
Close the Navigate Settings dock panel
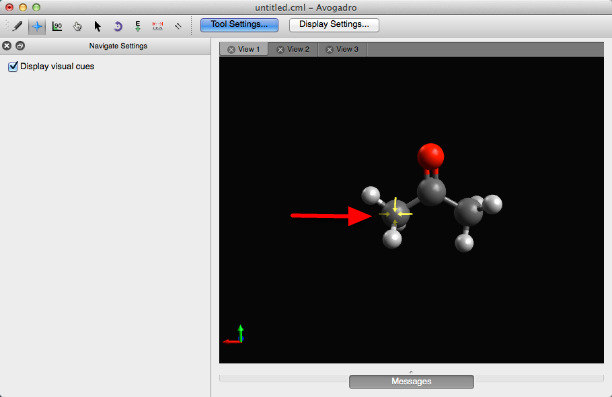(x=7, y=46)
